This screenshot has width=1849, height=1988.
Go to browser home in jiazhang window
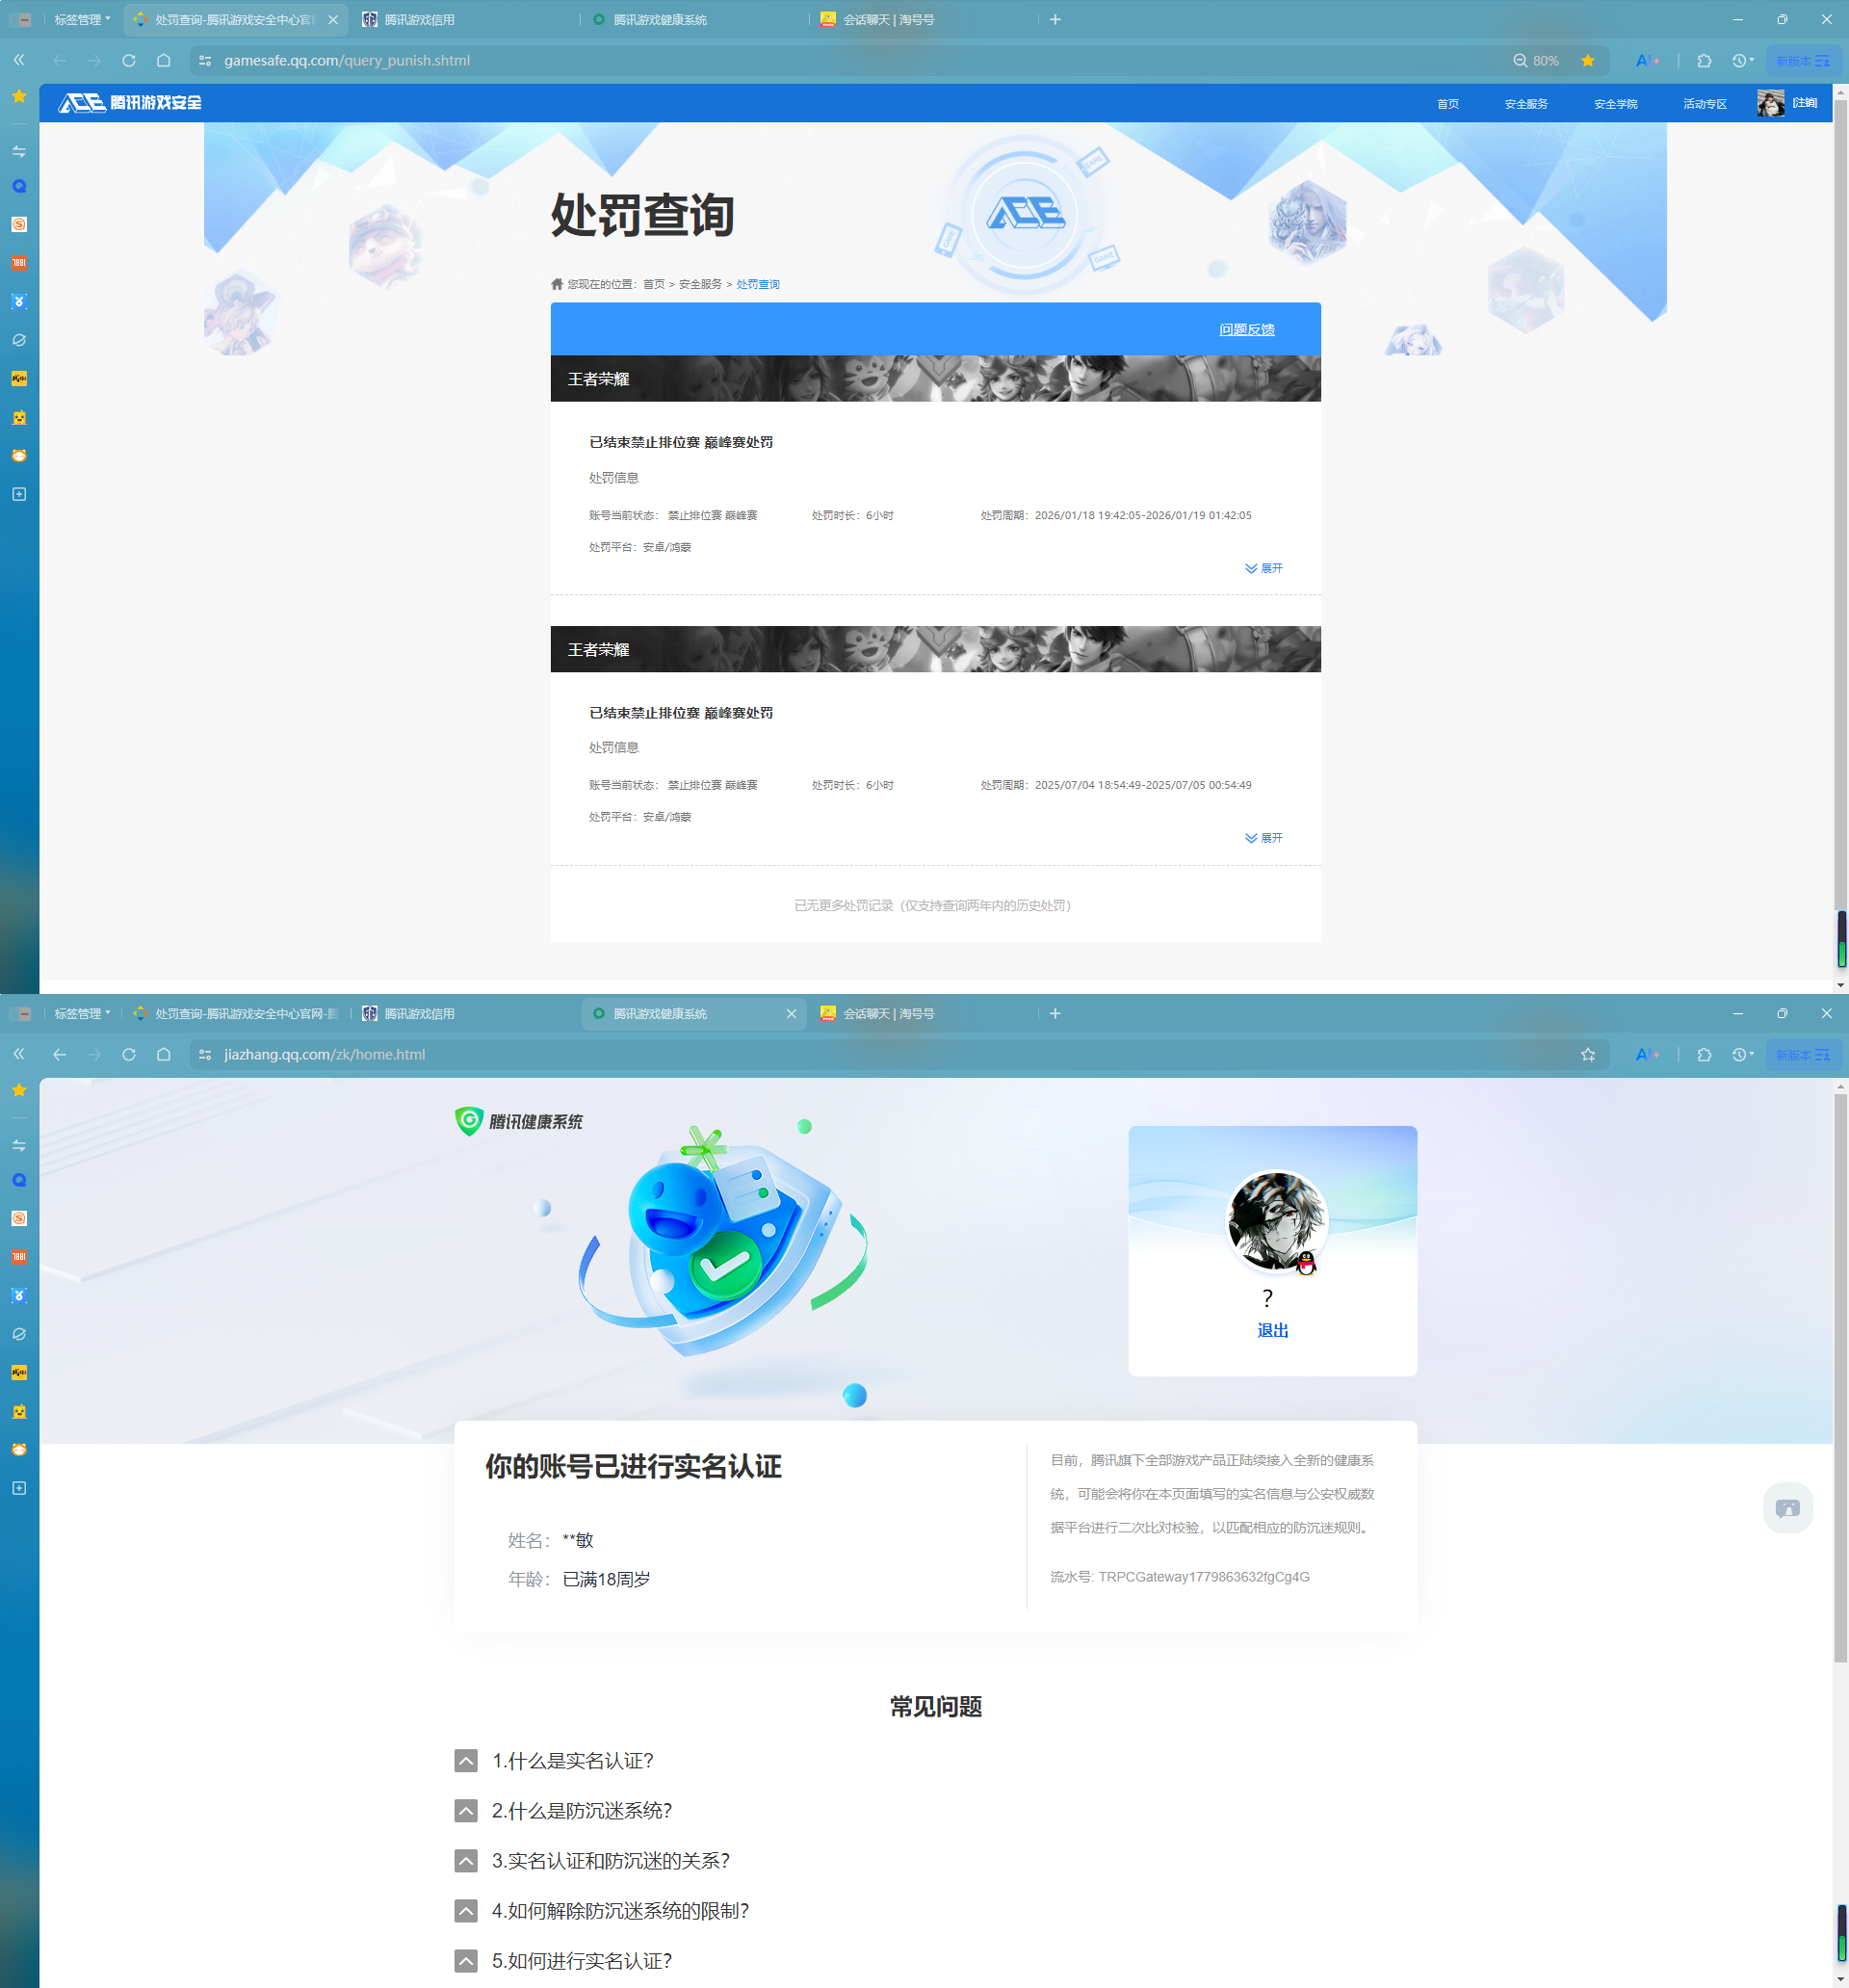coord(164,1055)
